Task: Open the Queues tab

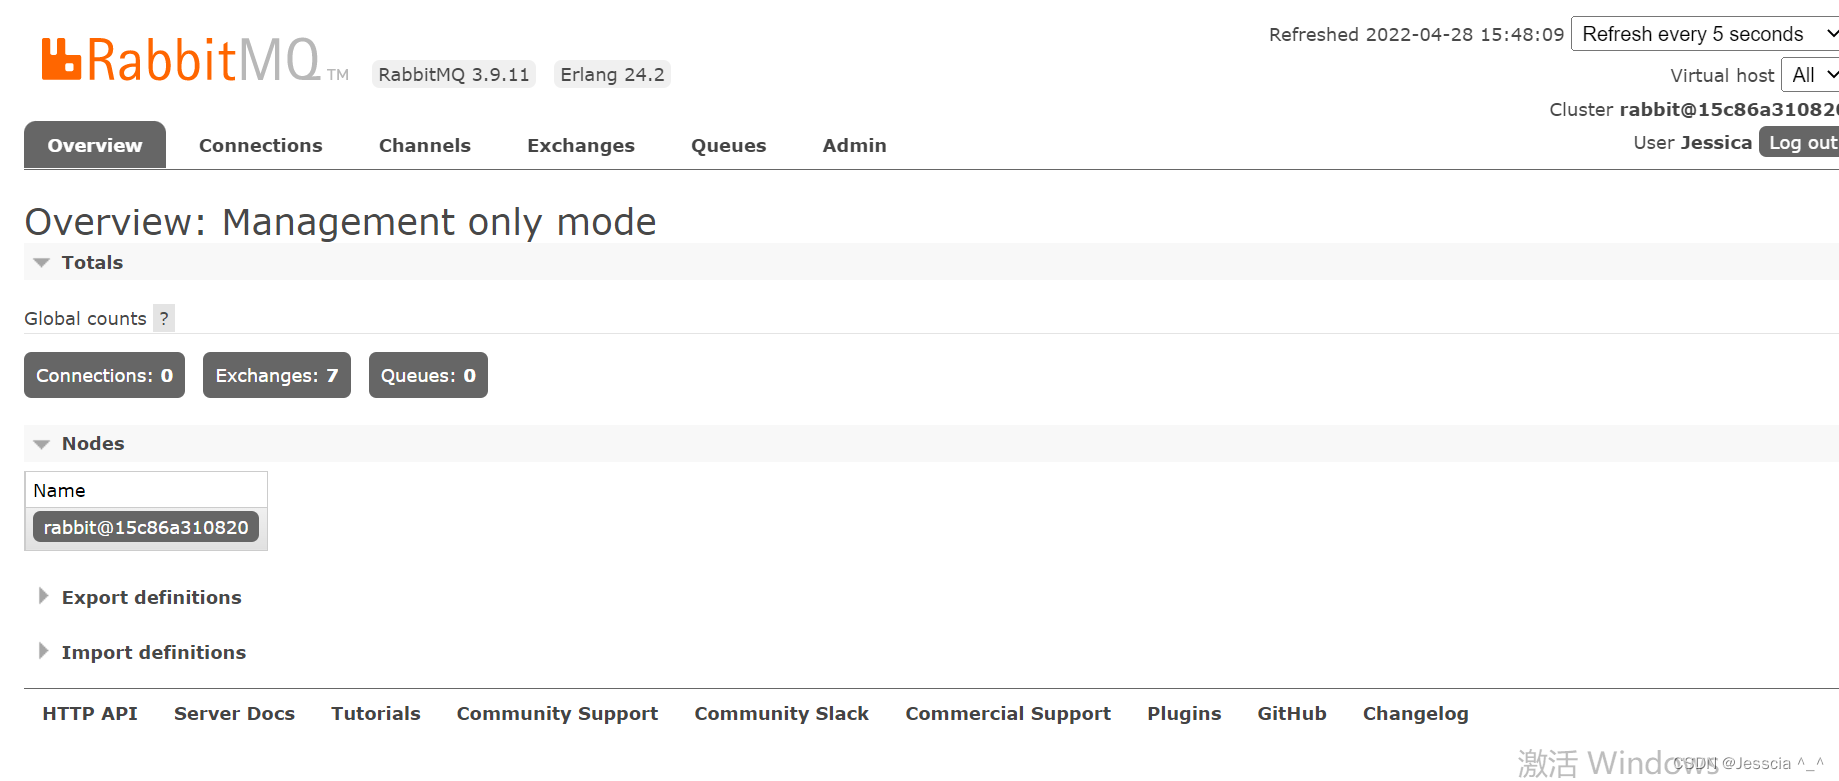Action: click(x=728, y=145)
